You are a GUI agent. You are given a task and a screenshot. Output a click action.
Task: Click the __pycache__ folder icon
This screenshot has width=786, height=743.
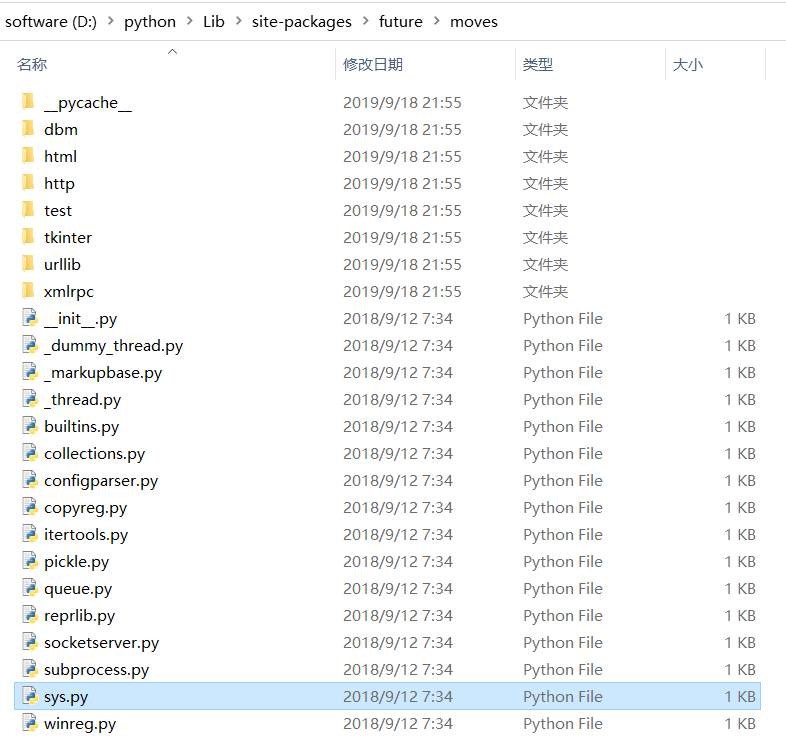pyautogui.click(x=29, y=102)
